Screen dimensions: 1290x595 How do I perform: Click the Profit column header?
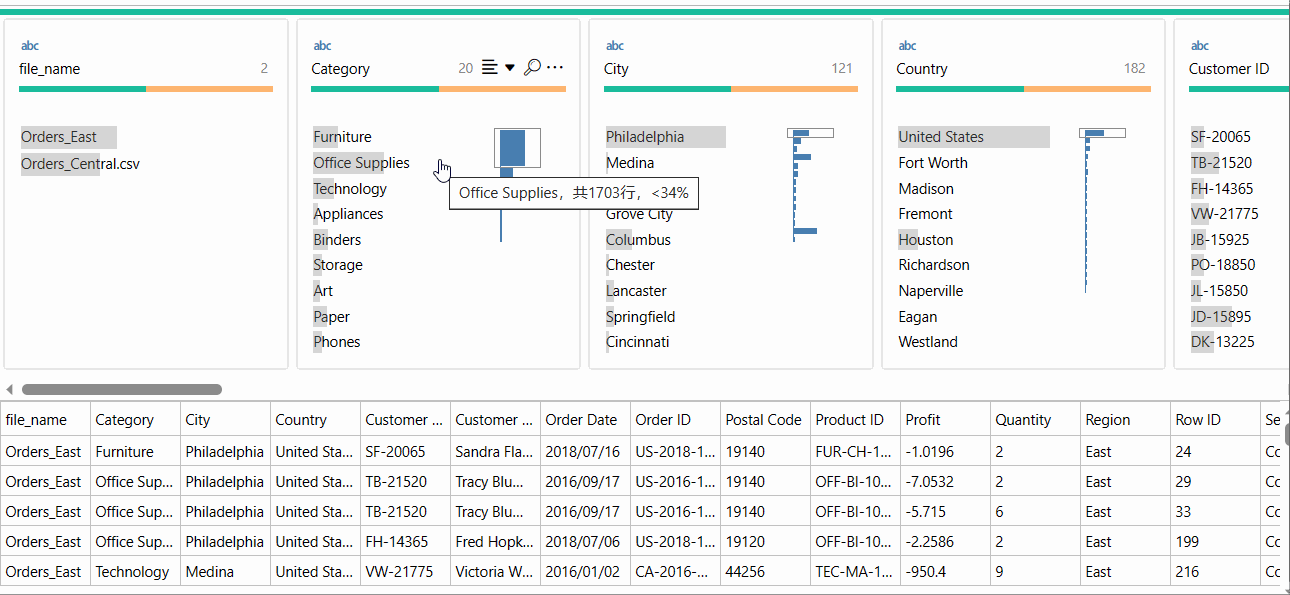click(x=946, y=420)
